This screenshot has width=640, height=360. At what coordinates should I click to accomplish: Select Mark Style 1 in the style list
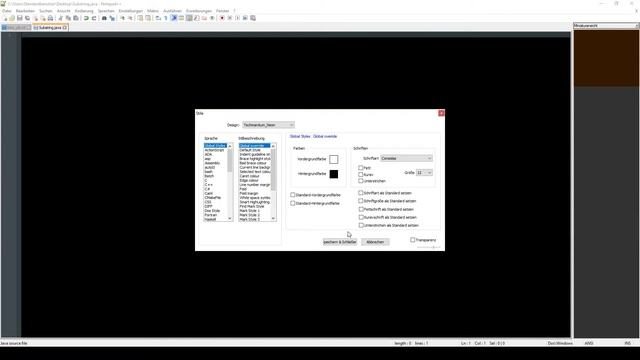[249, 211]
